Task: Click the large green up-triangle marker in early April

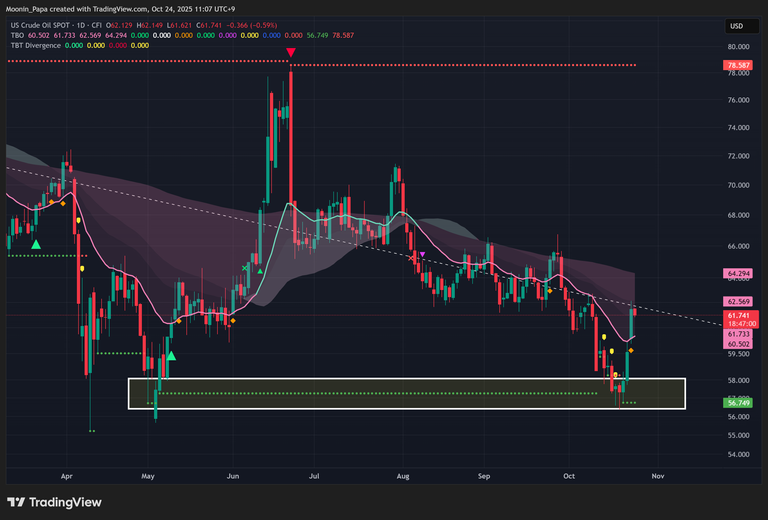Action: [x=36, y=244]
